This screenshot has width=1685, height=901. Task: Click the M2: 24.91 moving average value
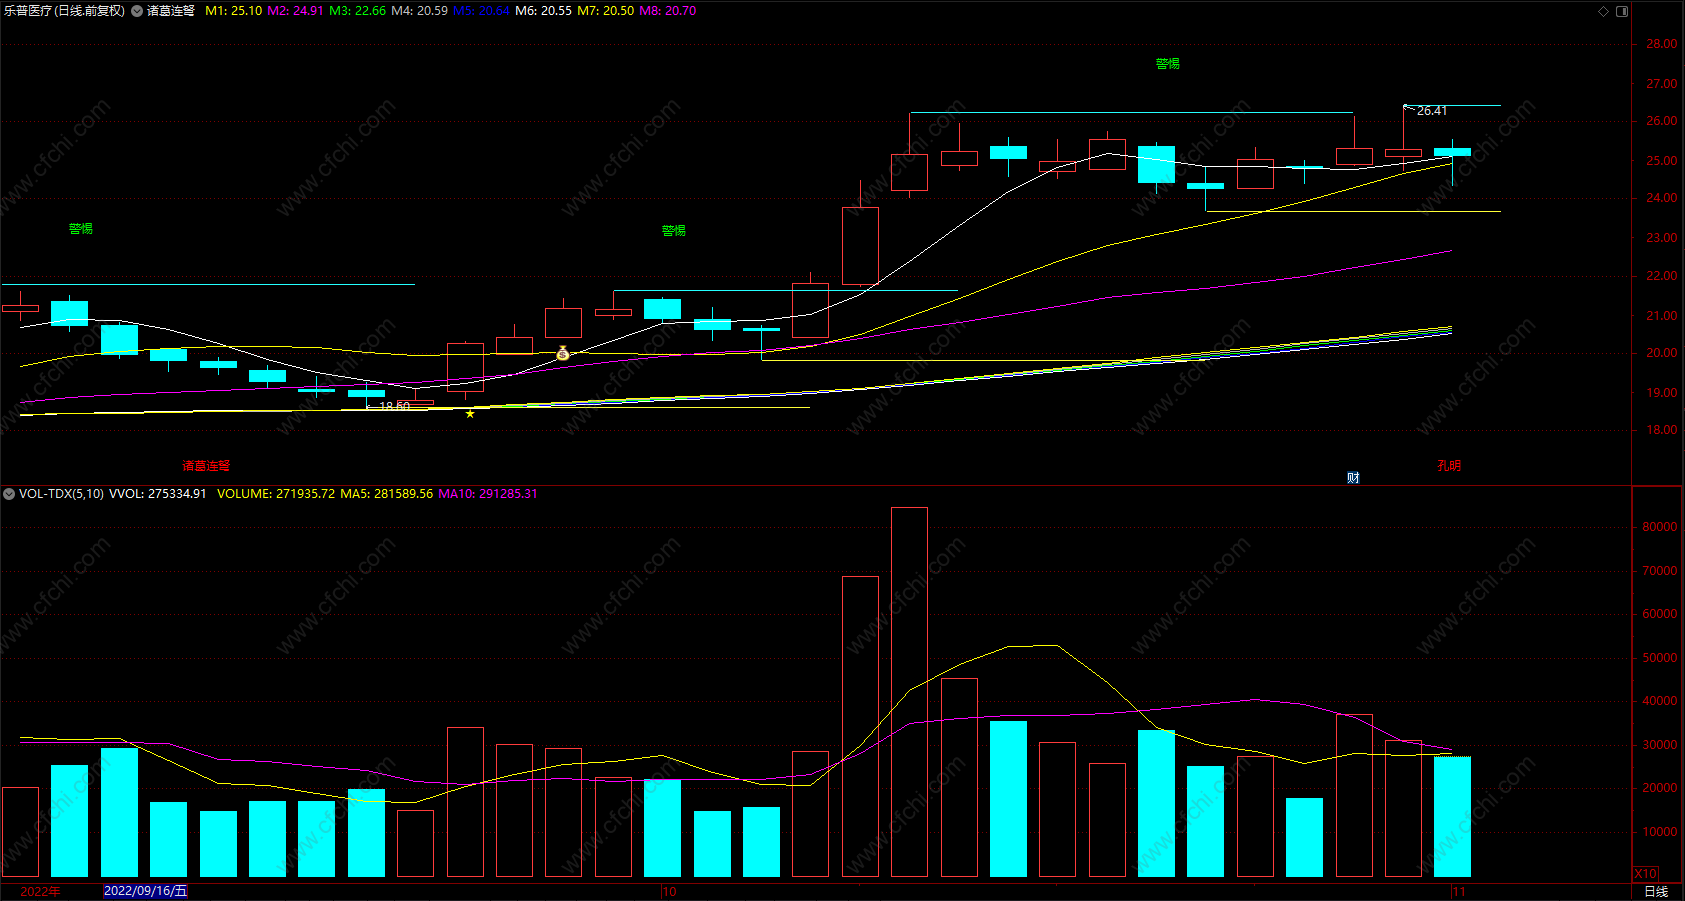295,11
